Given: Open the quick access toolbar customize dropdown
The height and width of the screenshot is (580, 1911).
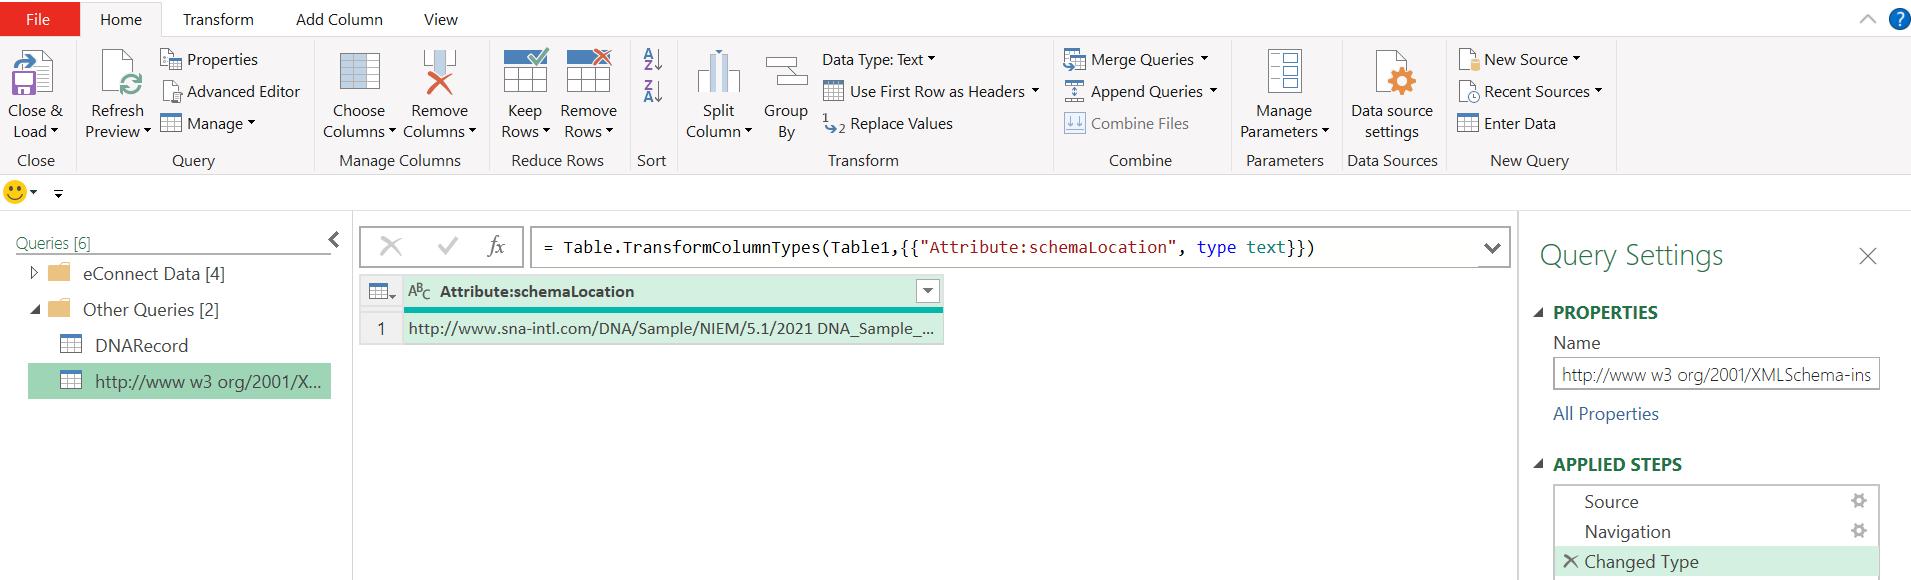Looking at the screenshot, I should (58, 193).
